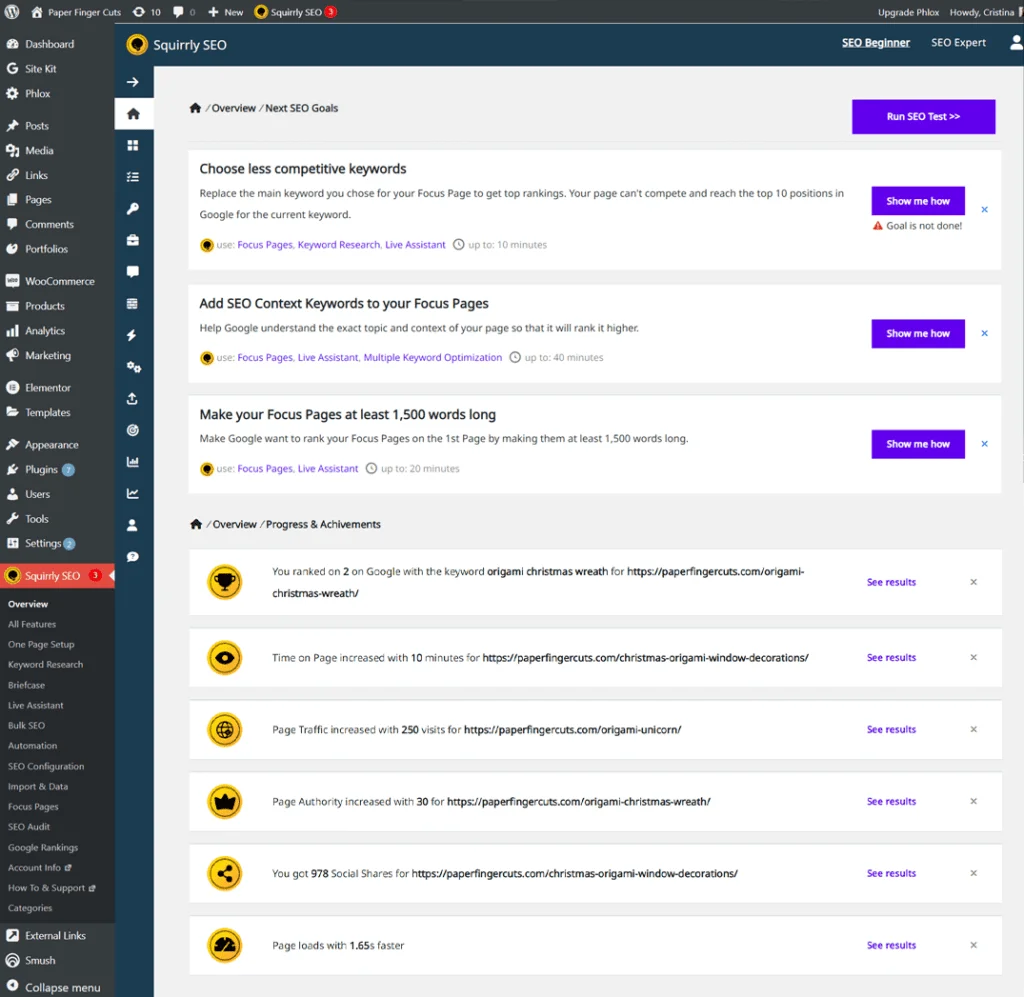Screen dimensions: 1024x997
Task: Click the user profile icon in Squirrly header
Action: click(1016, 43)
